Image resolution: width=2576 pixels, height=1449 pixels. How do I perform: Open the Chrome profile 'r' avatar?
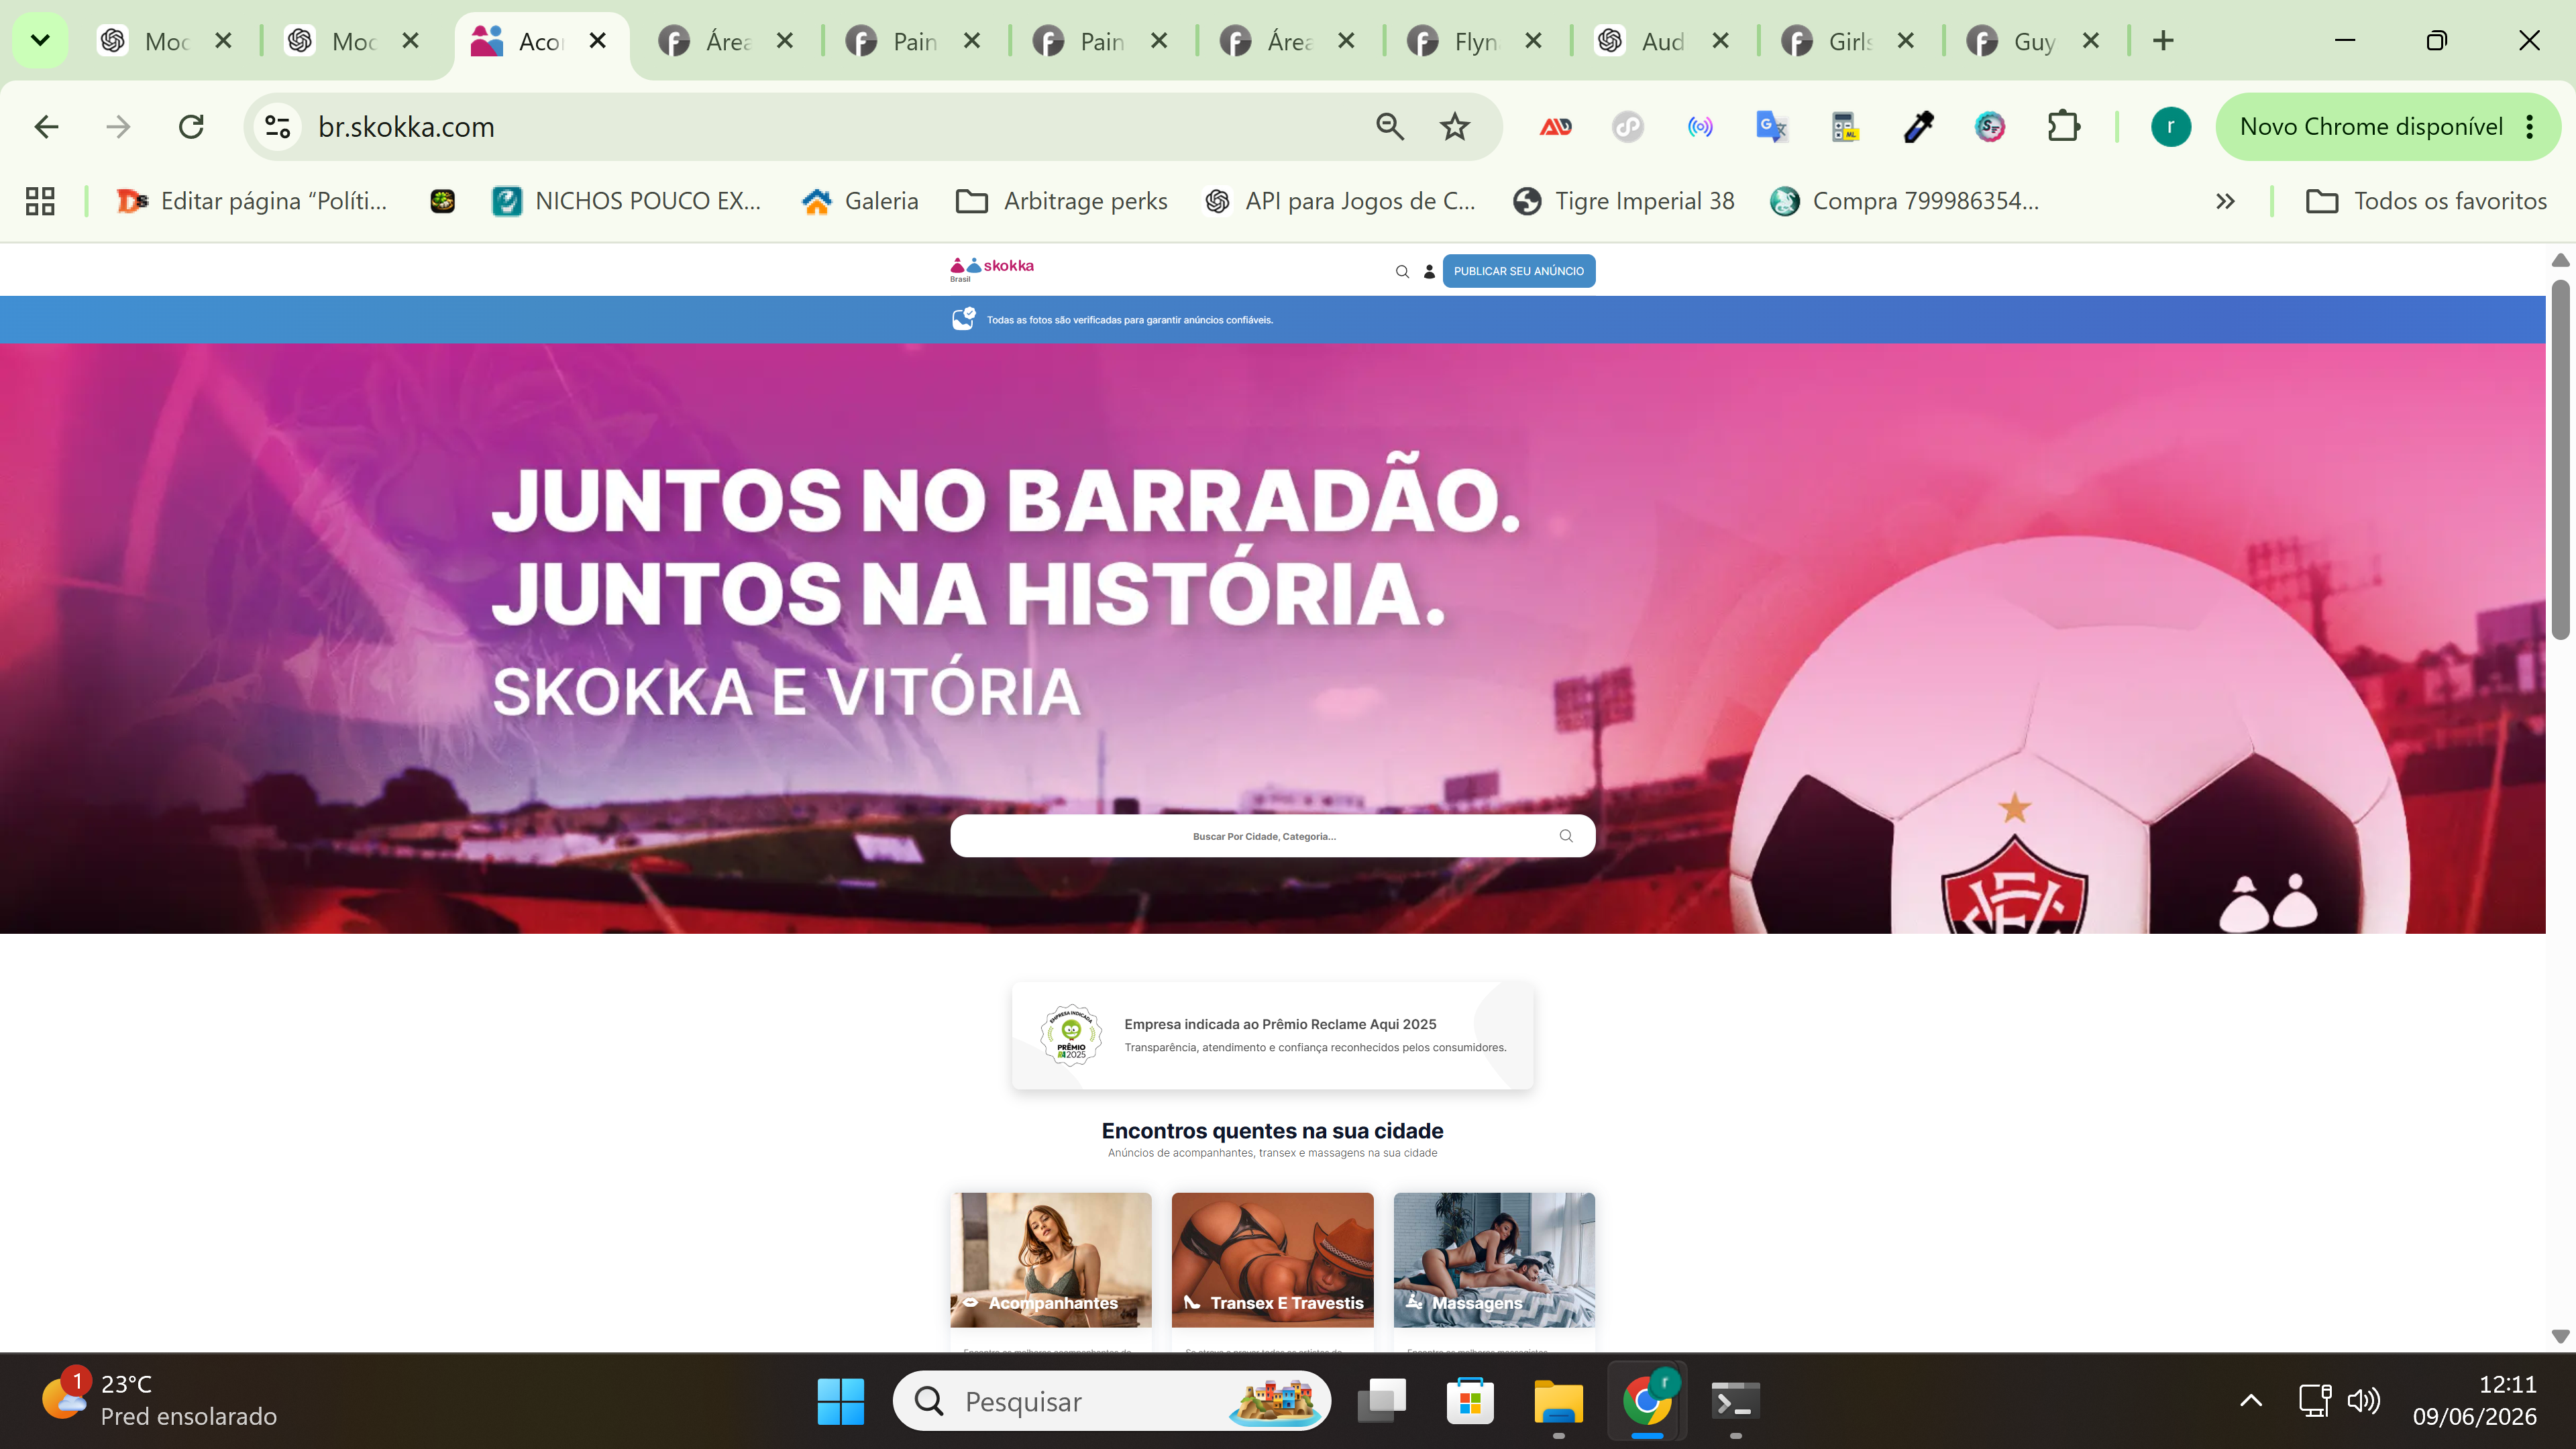pyautogui.click(x=2171, y=127)
